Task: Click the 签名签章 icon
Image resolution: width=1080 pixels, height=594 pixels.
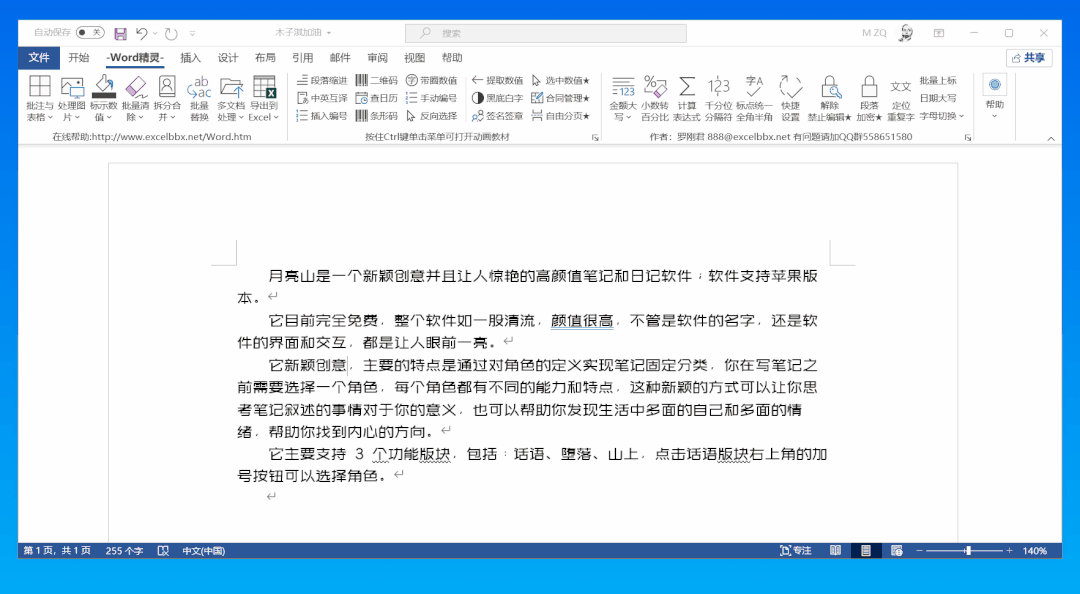Action: (500, 116)
